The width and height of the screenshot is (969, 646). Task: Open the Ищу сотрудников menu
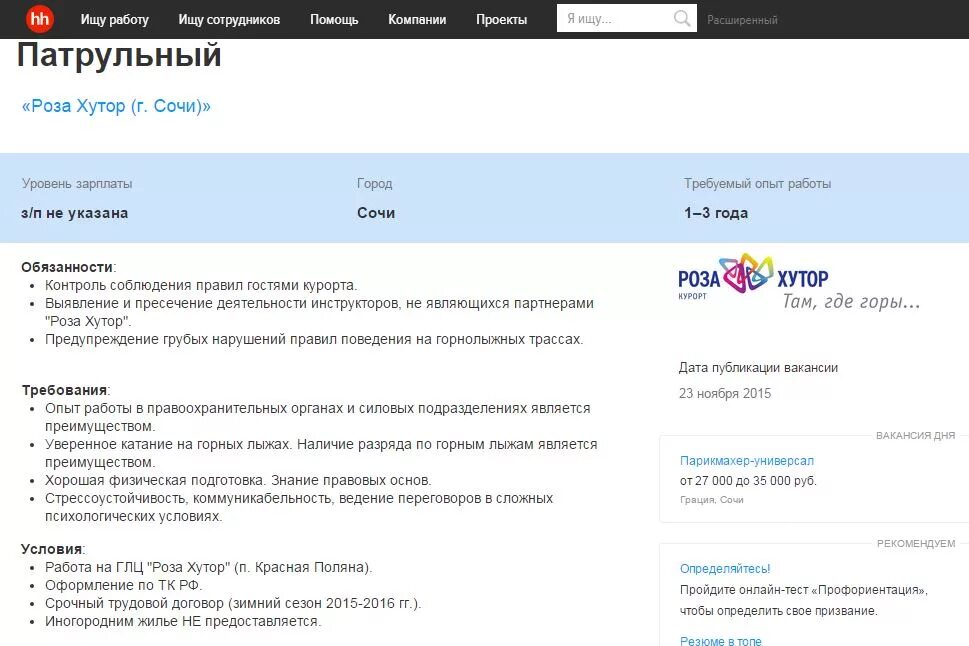pos(229,19)
